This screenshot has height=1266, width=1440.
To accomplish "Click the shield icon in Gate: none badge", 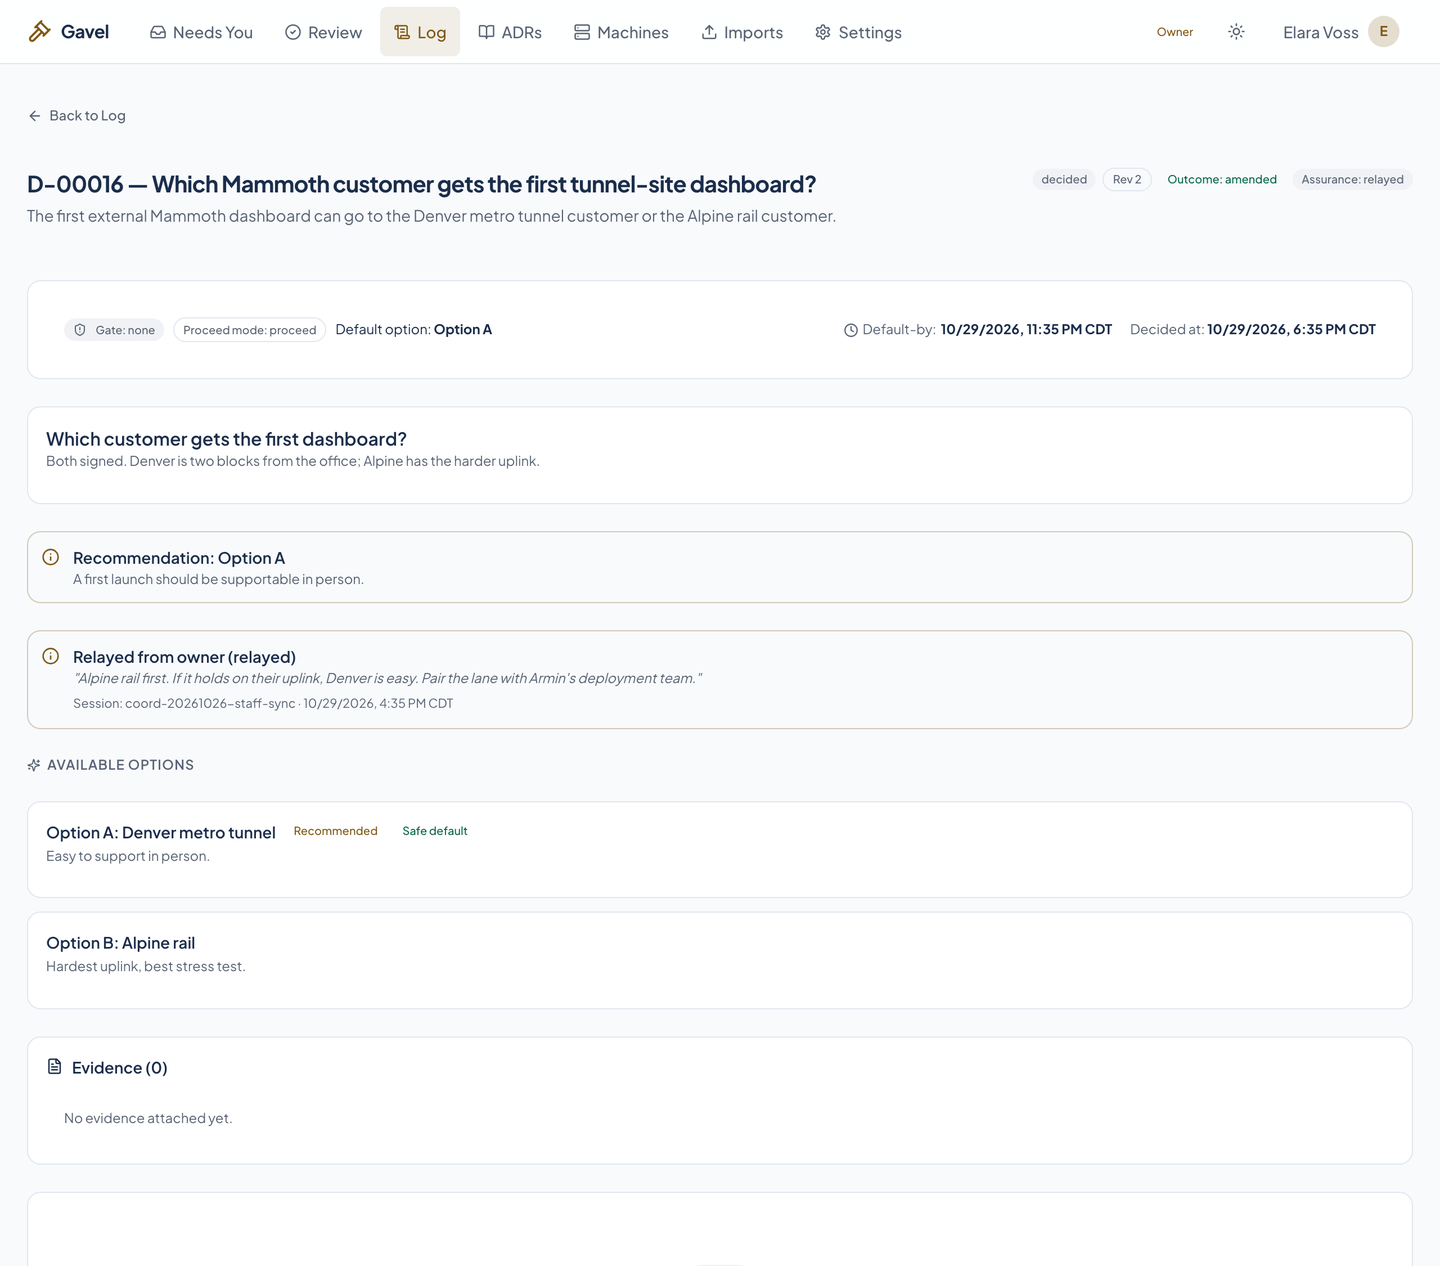I will (x=80, y=330).
